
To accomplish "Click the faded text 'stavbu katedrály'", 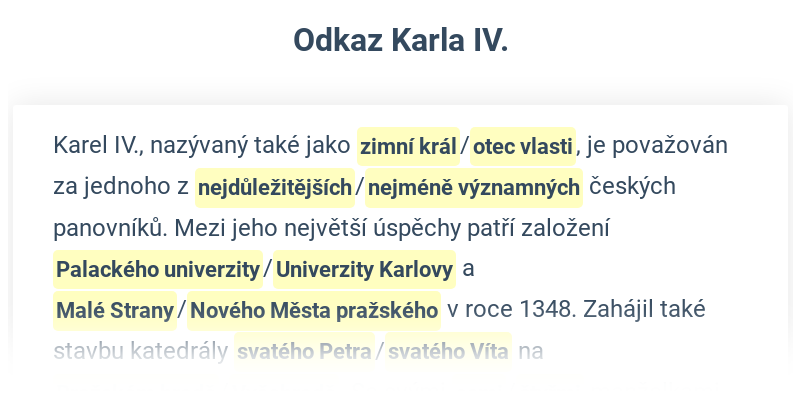I will click(x=140, y=351).
